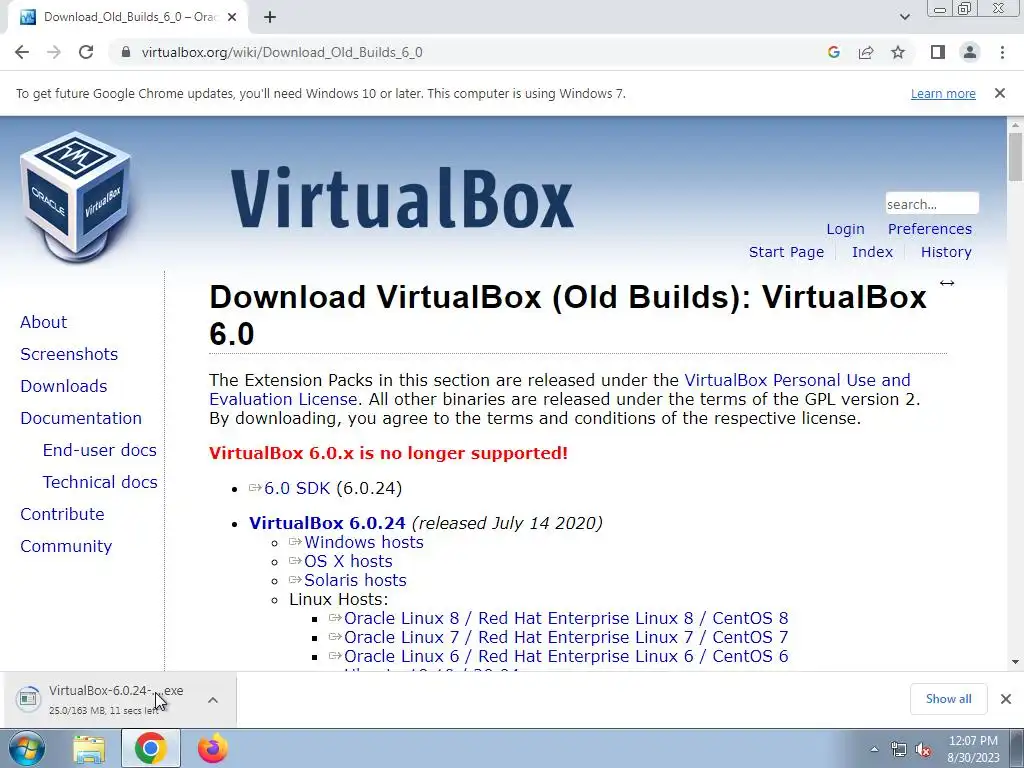Share this page using share icon
The height and width of the screenshot is (768, 1024).
coord(866,52)
